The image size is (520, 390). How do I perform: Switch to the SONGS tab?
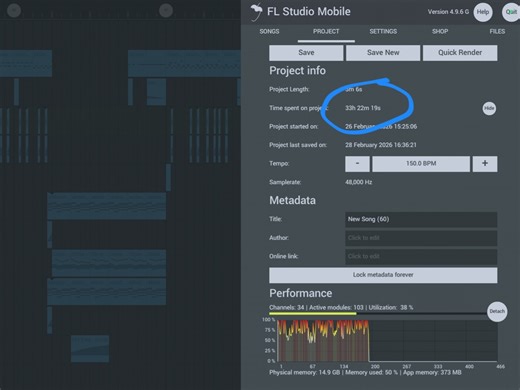(269, 31)
